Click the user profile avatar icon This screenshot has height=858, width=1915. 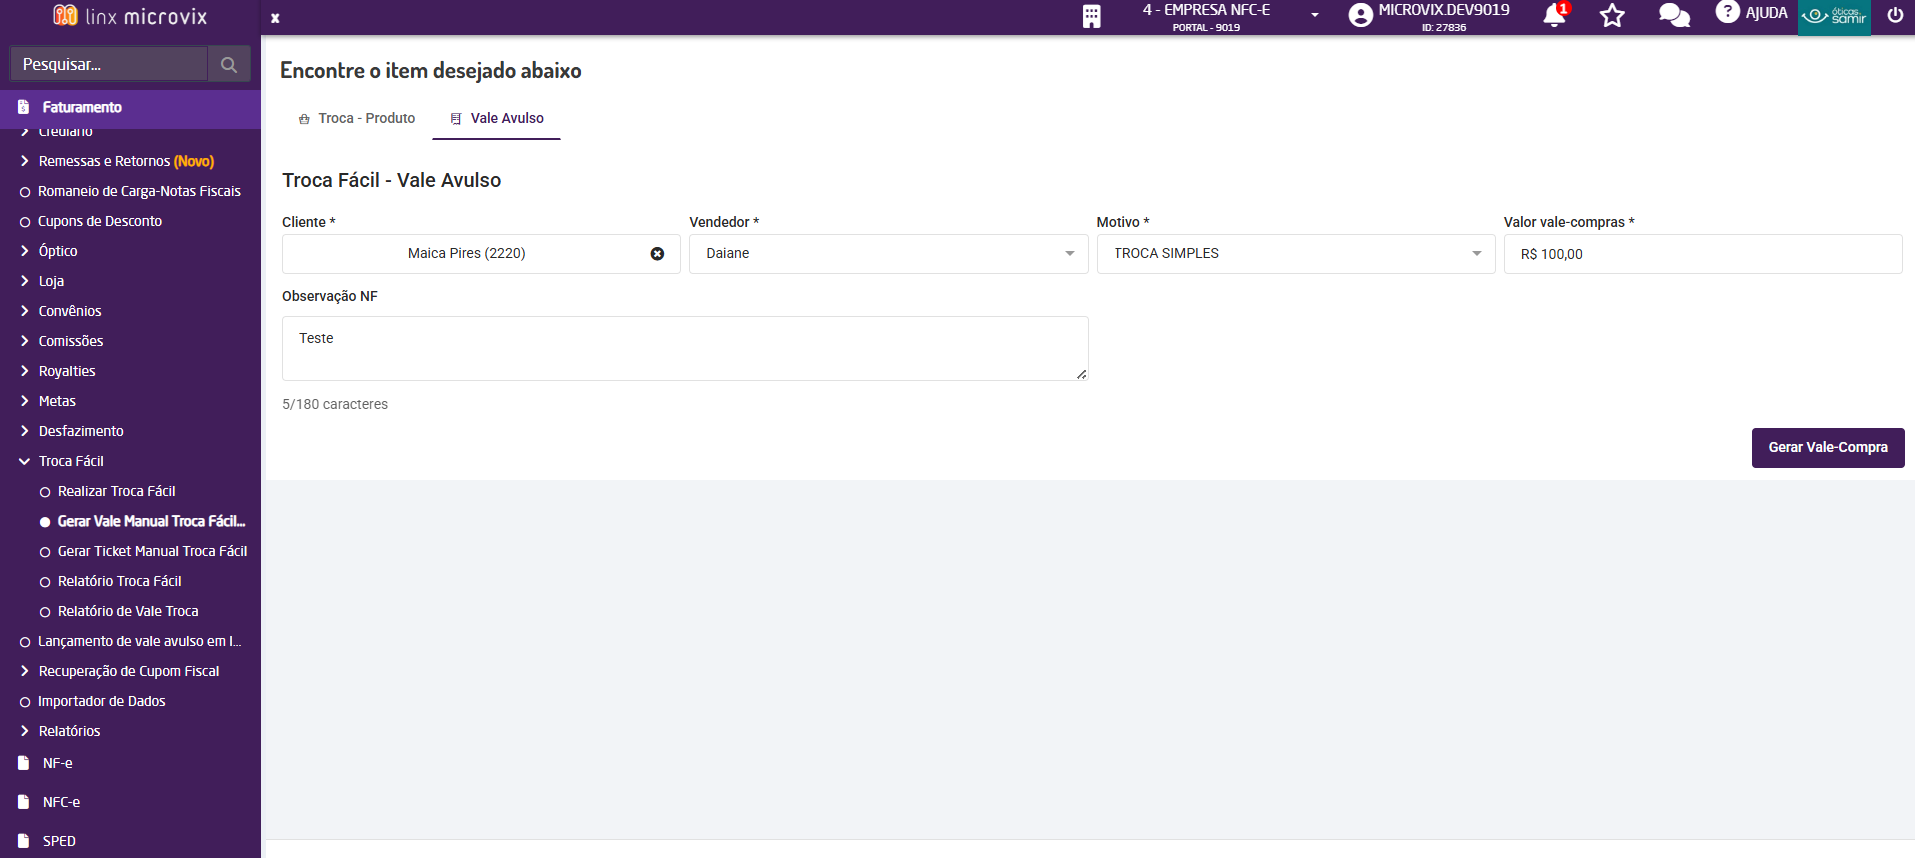[x=1360, y=15]
